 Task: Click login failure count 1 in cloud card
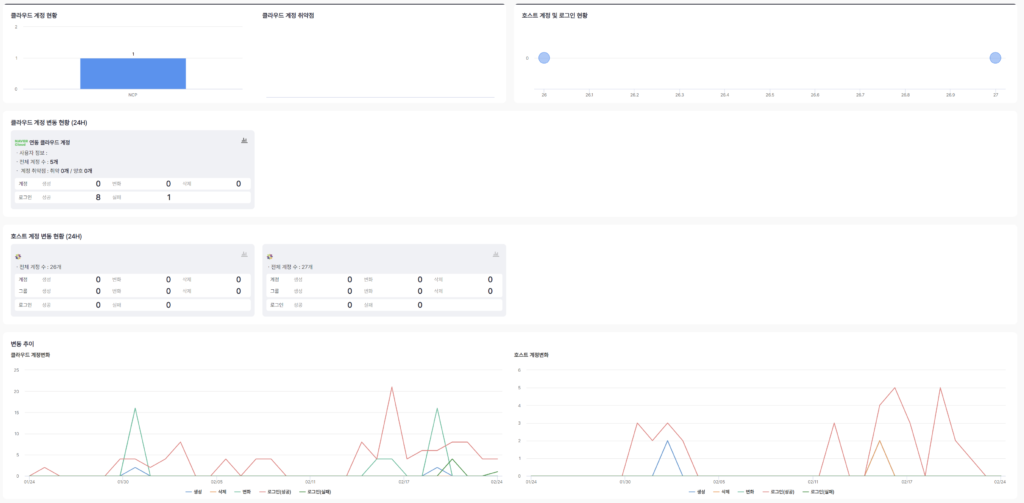[168, 197]
